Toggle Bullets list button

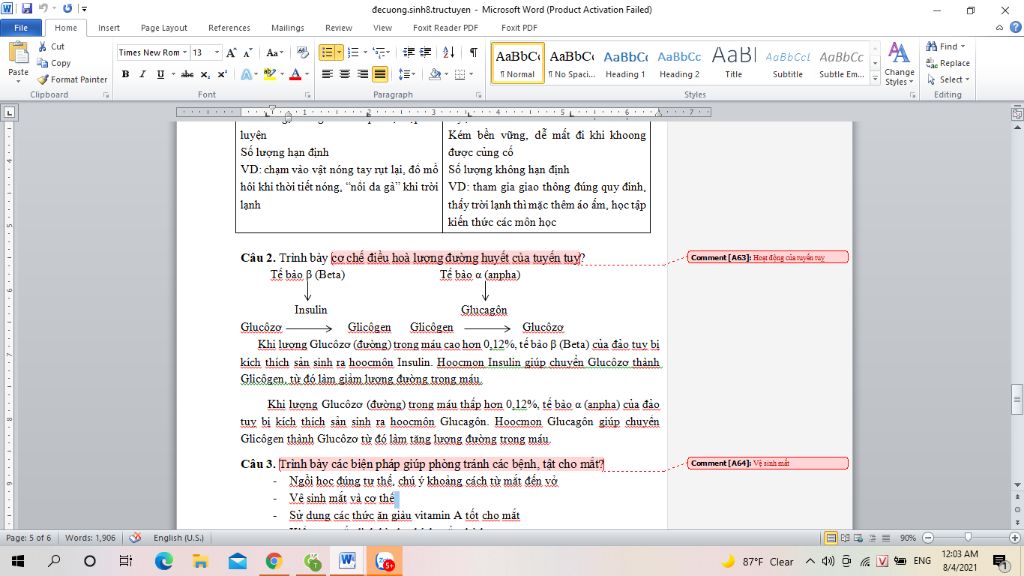tap(327, 52)
